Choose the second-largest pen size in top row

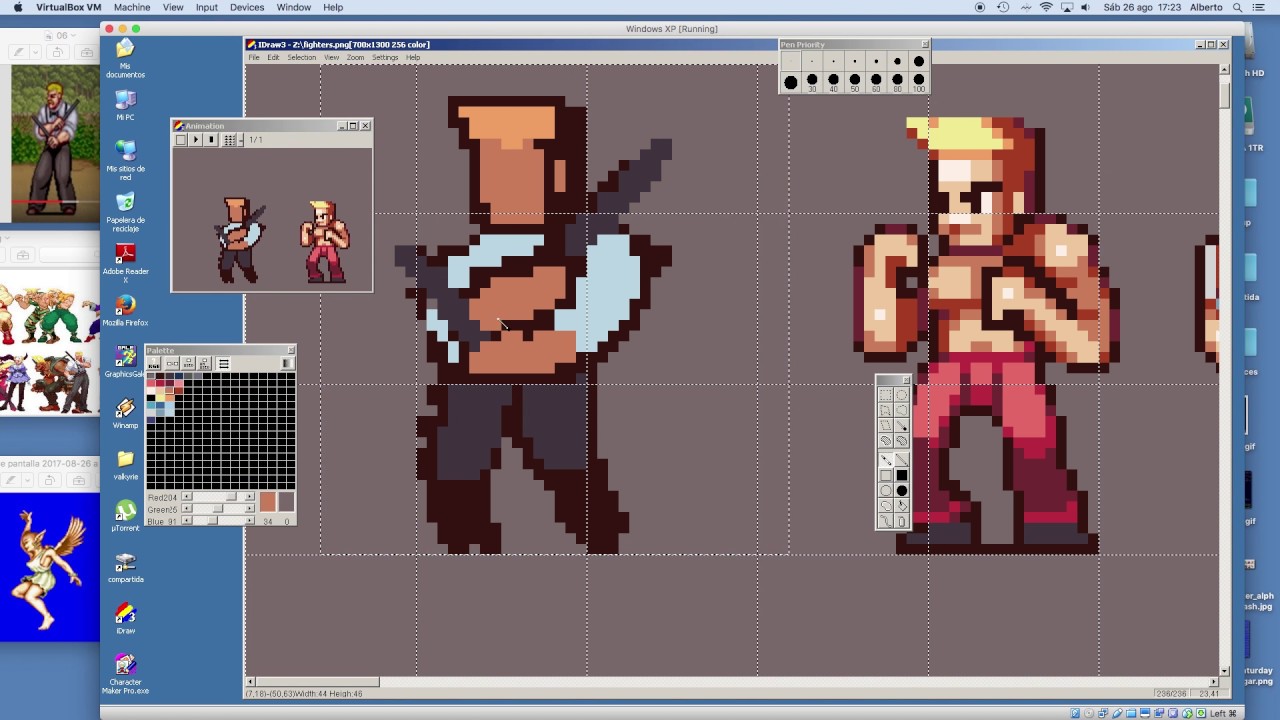(x=897, y=61)
